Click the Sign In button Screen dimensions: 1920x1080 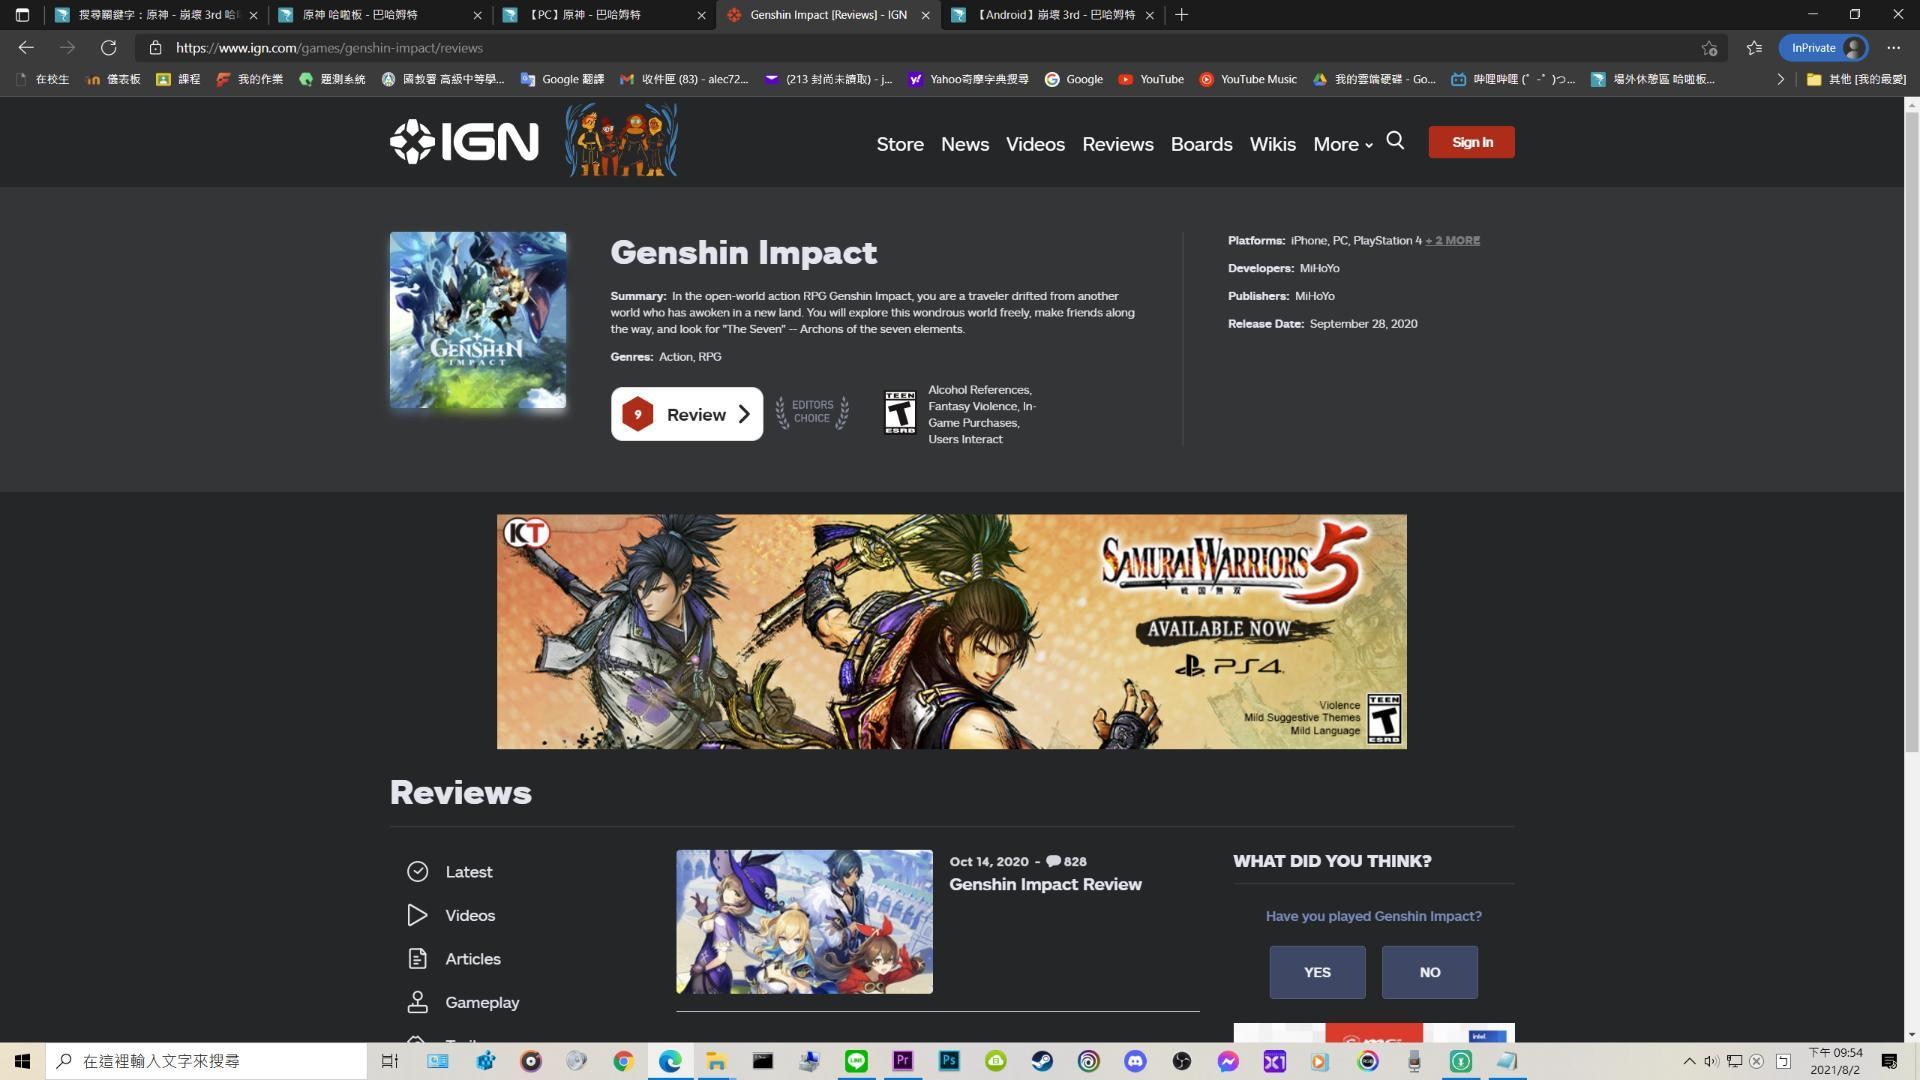pos(1471,142)
